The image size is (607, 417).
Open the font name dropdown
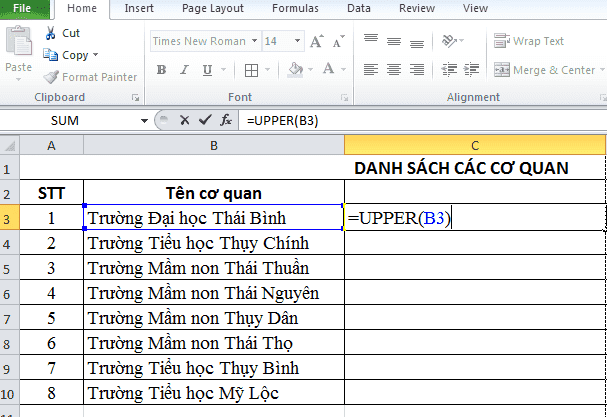pyautogui.click(x=254, y=42)
